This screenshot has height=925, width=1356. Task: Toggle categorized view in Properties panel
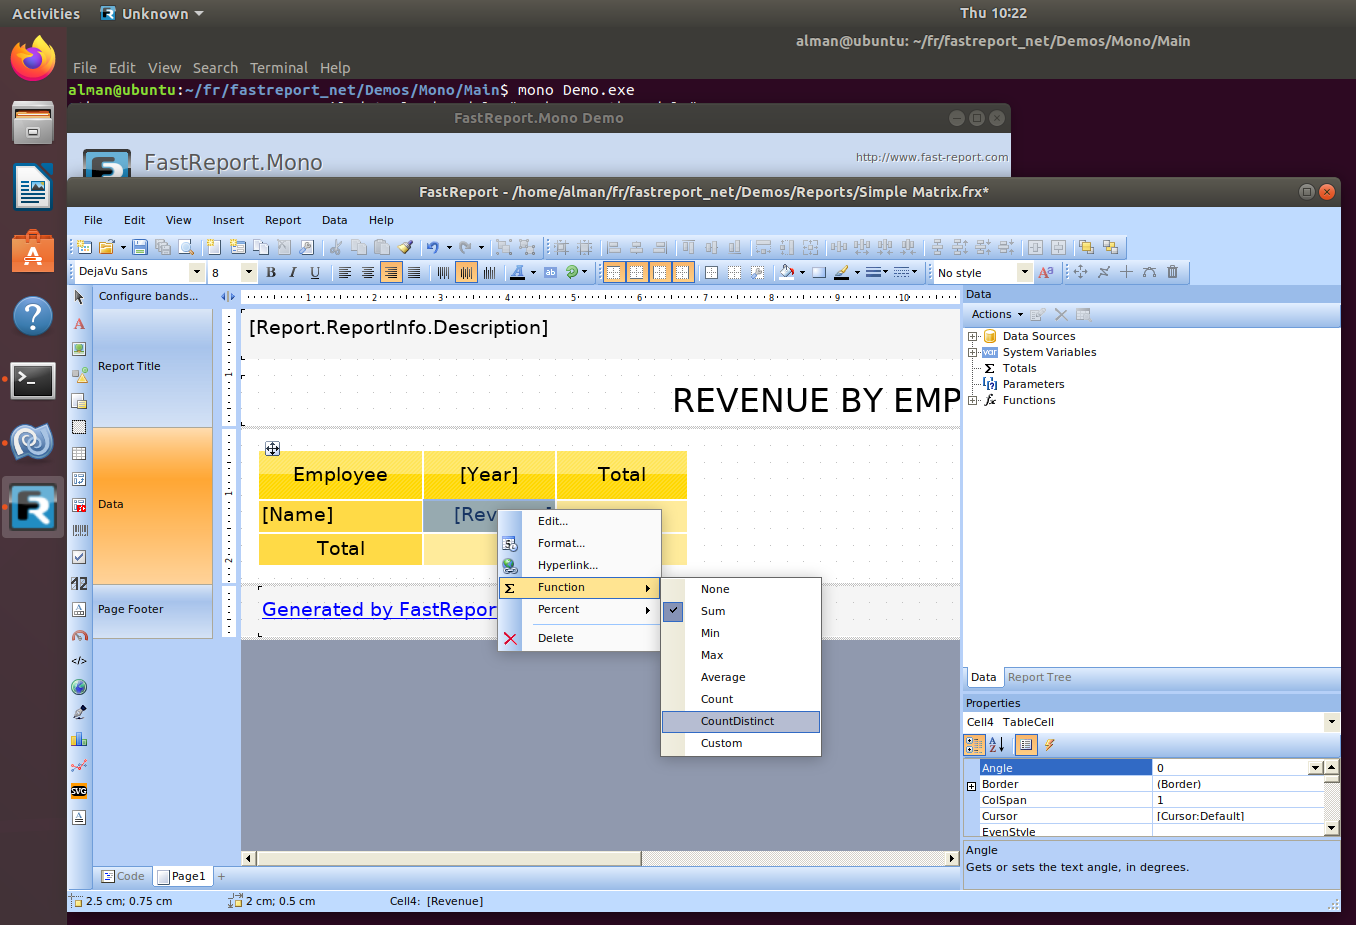(x=974, y=745)
